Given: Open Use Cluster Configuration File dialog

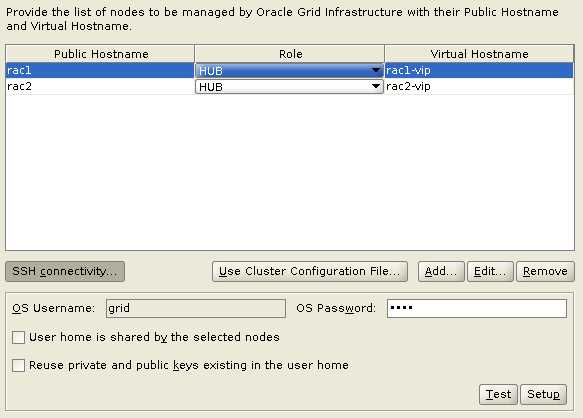Looking at the screenshot, I should point(310,271).
